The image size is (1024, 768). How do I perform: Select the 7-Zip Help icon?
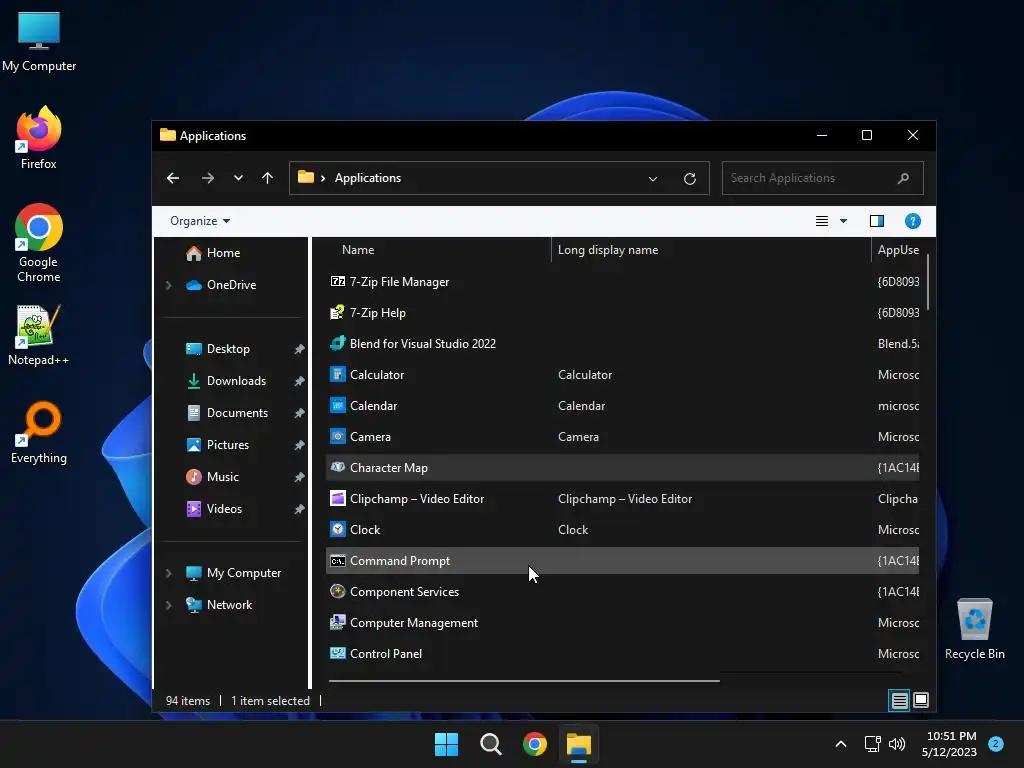pyautogui.click(x=338, y=313)
